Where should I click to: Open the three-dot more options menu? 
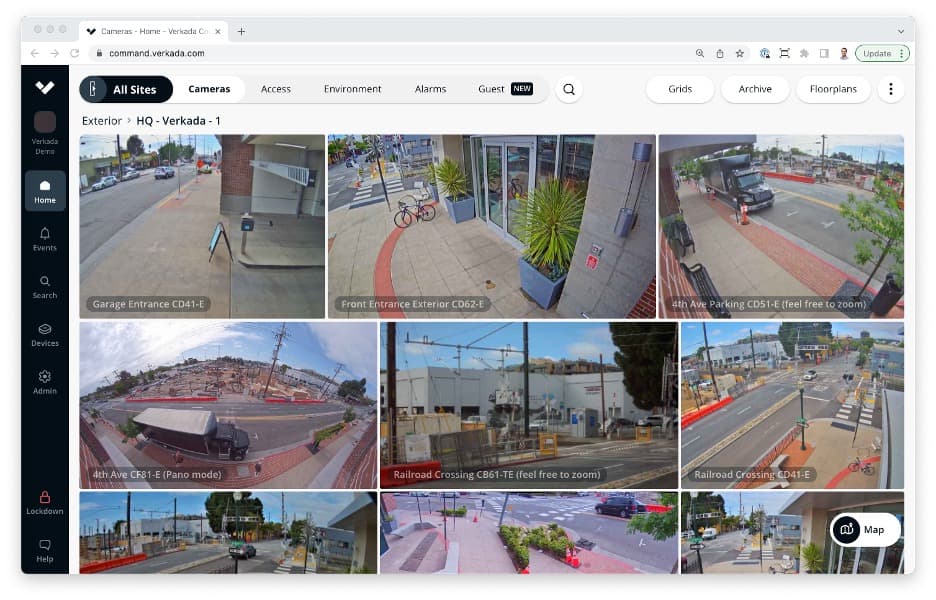click(890, 89)
